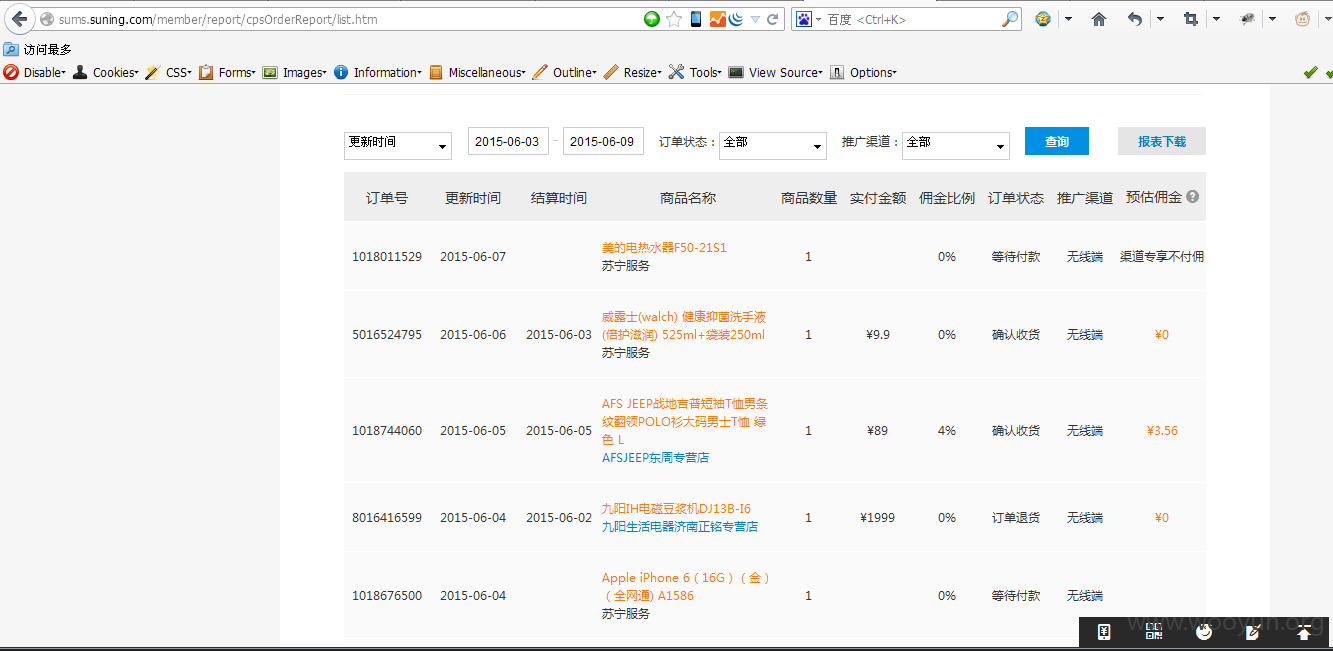Click the magnifier icon in Baidu search box
This screenshot has height=651, width=1333.
click(x=1010, y=19)
